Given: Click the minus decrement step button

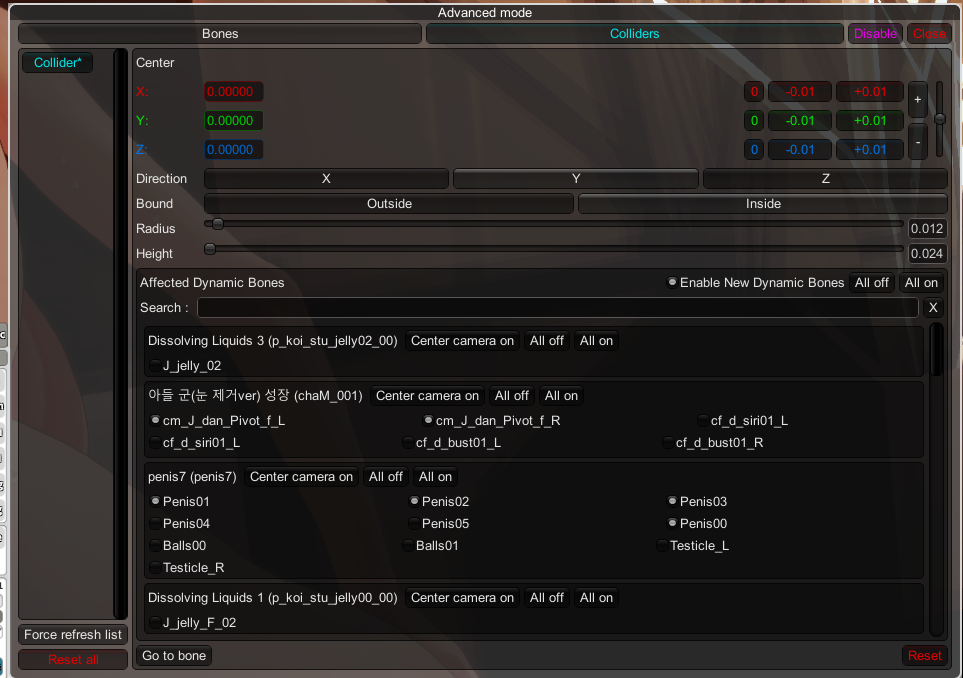Looking at the screenshot, I should (917, 142).
